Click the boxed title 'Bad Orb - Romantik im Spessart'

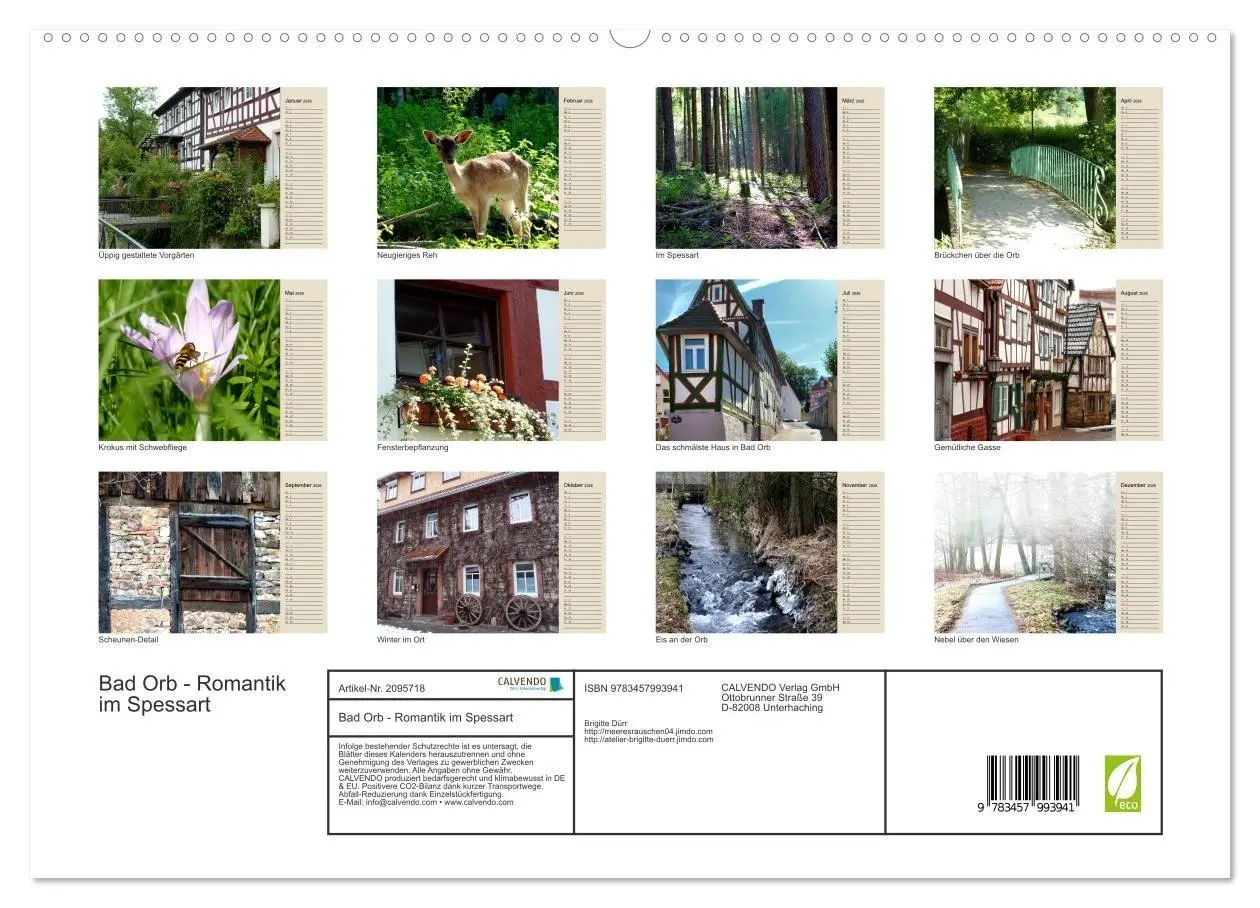tap(426, 717)
